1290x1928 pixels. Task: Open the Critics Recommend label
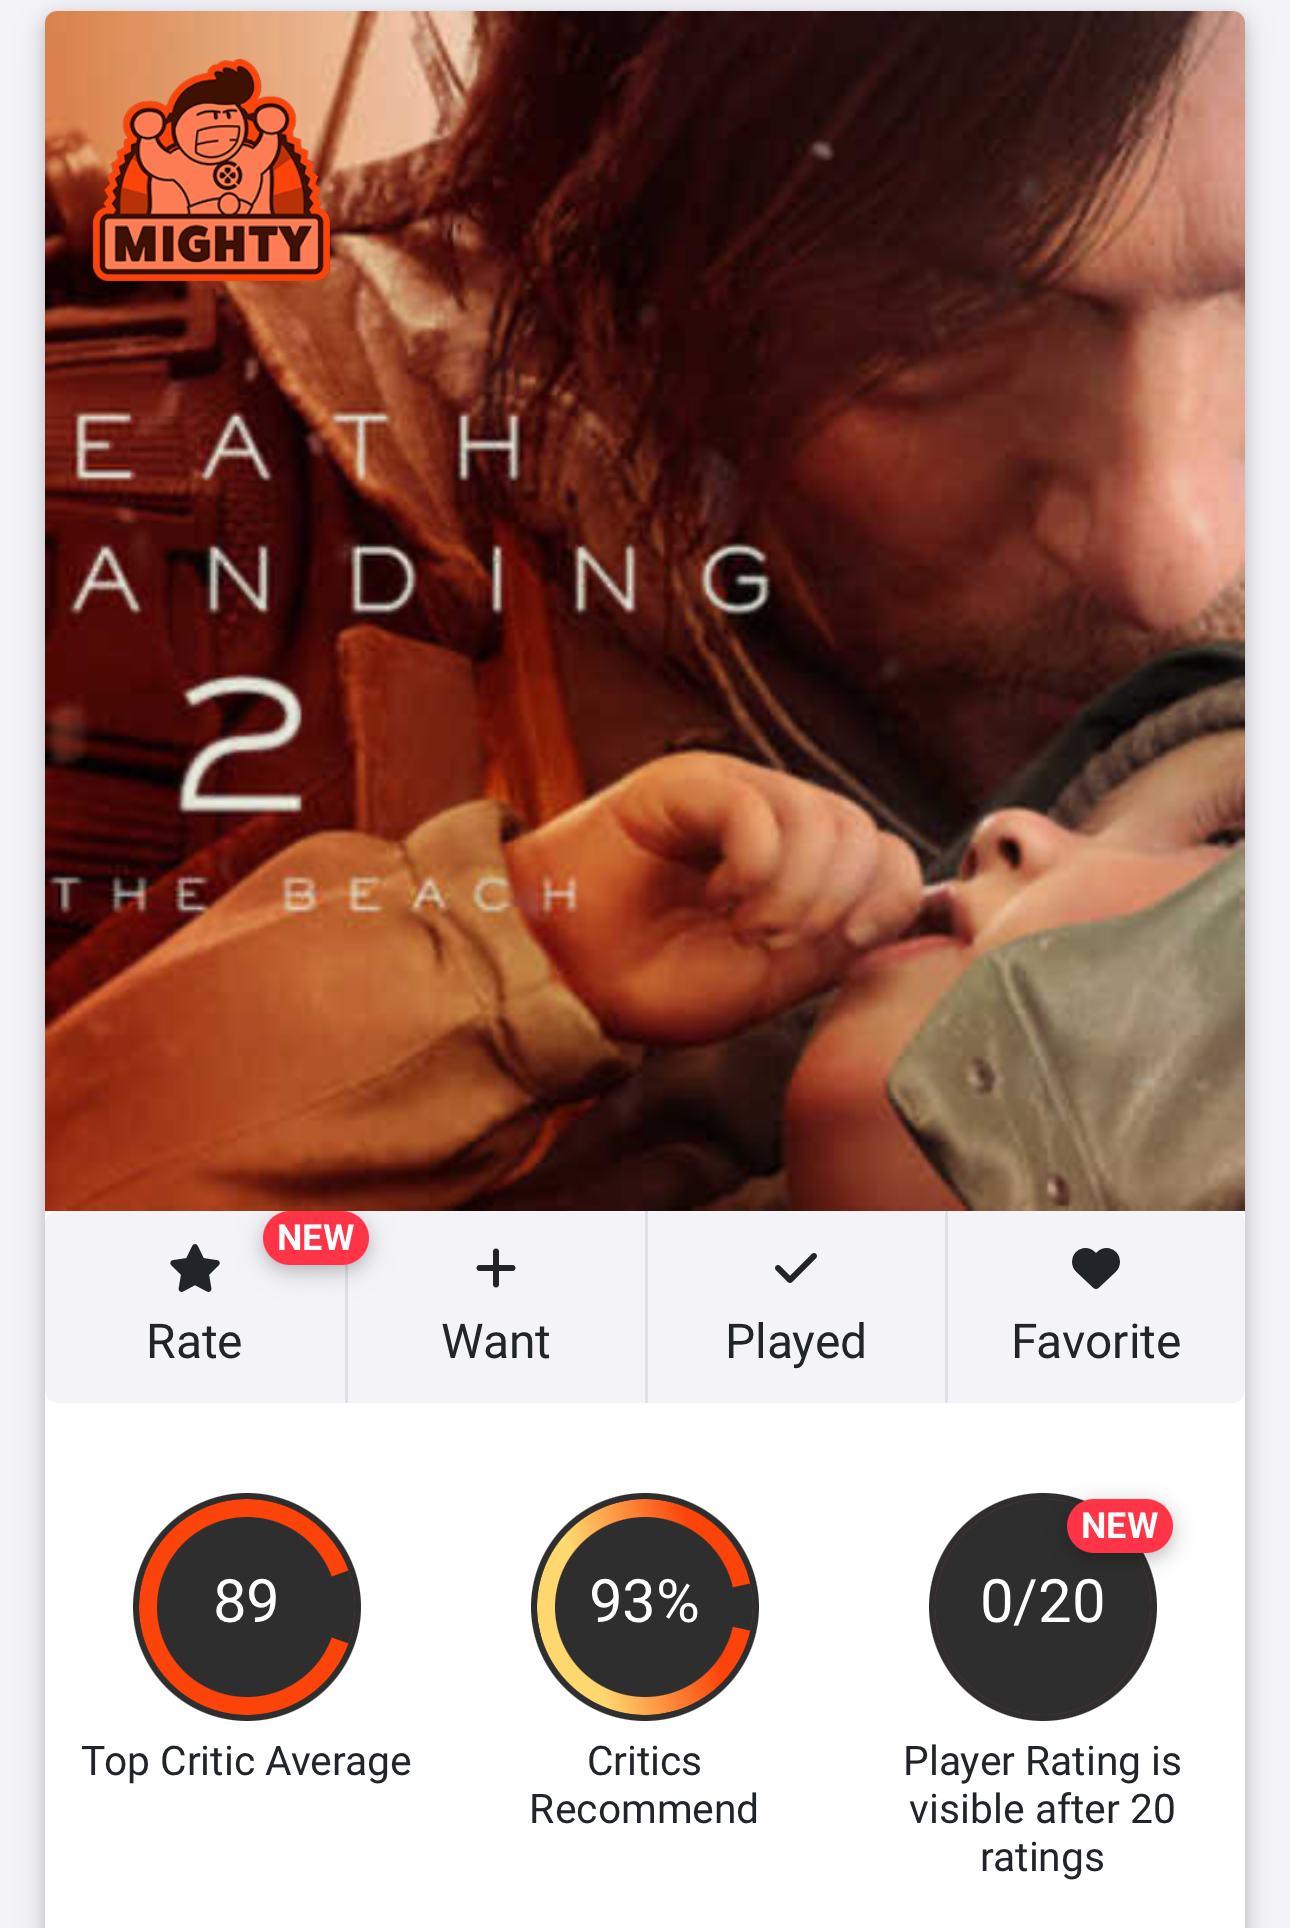644,1786
